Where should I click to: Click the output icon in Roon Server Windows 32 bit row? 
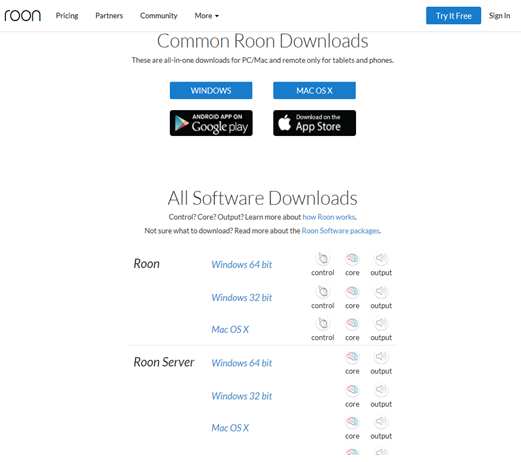pos(381,390)
